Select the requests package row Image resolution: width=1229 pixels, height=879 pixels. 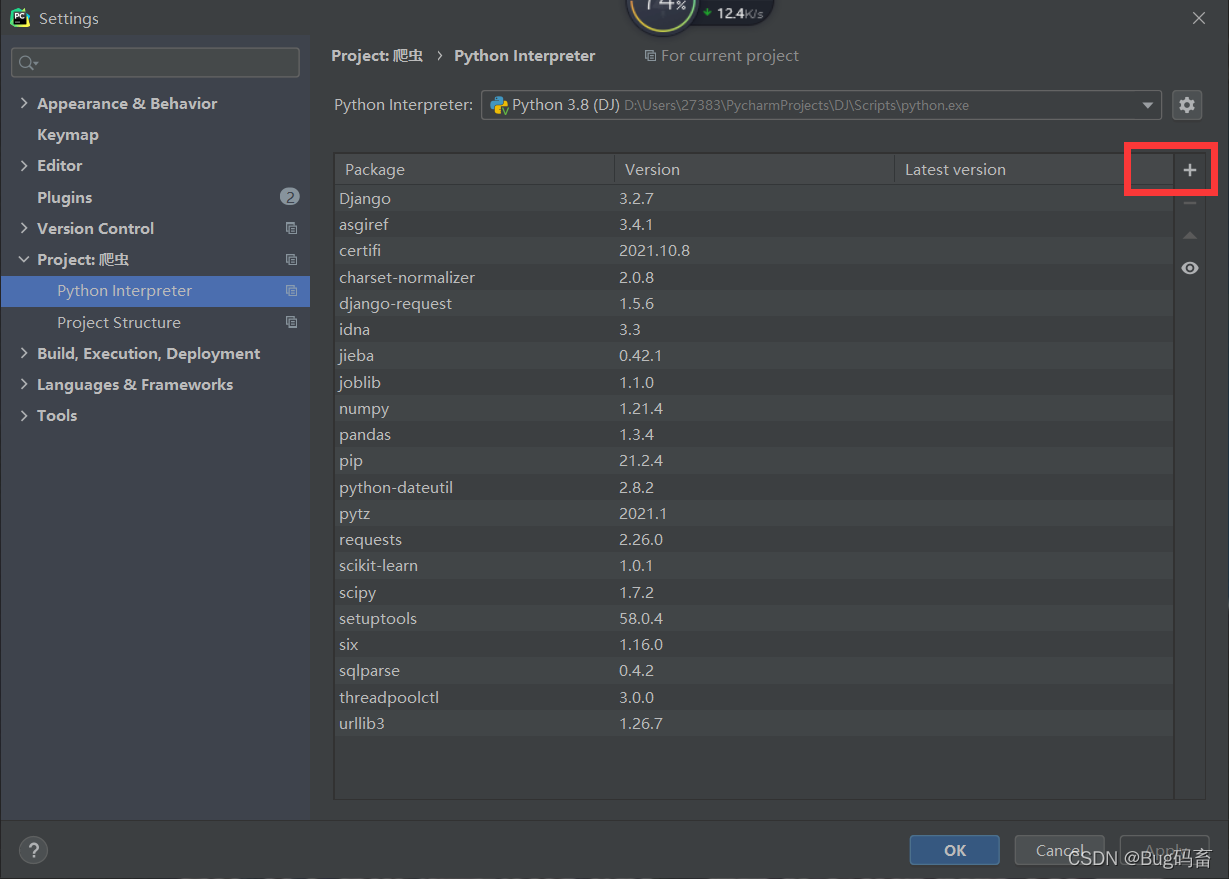[x=754, y=540]
